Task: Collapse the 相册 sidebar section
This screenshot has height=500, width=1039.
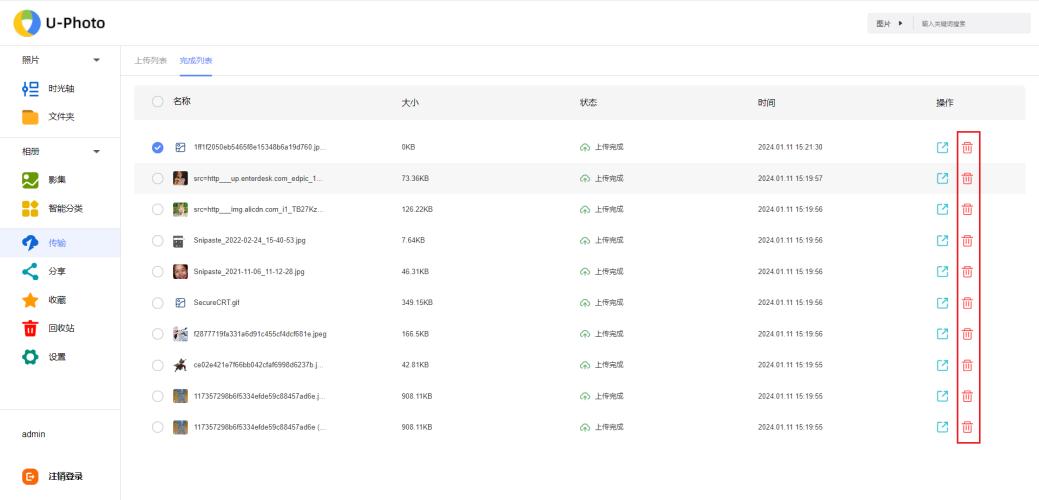Action: tap(97, 152)
